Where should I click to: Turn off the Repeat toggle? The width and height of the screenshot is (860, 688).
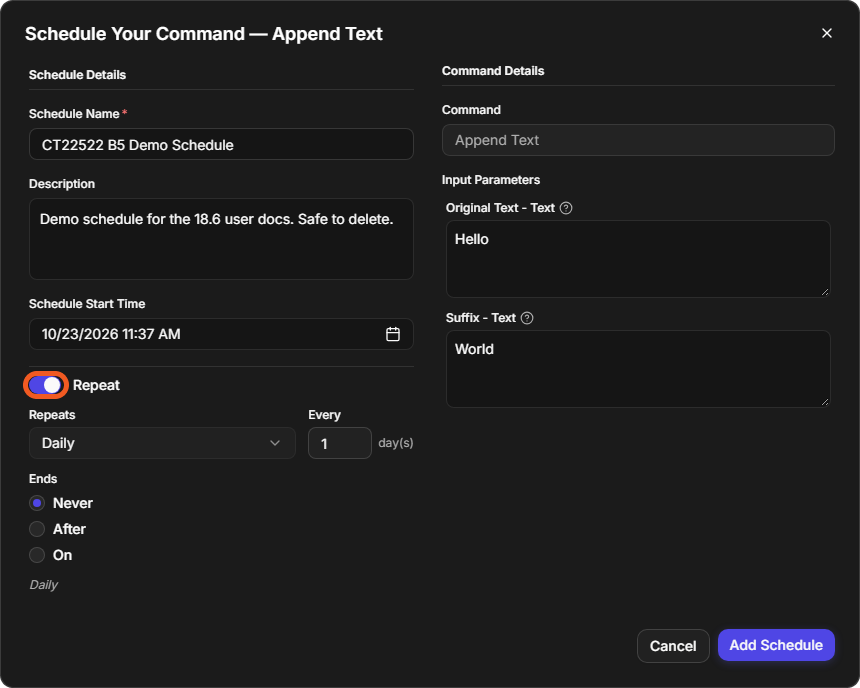point(45,385)
